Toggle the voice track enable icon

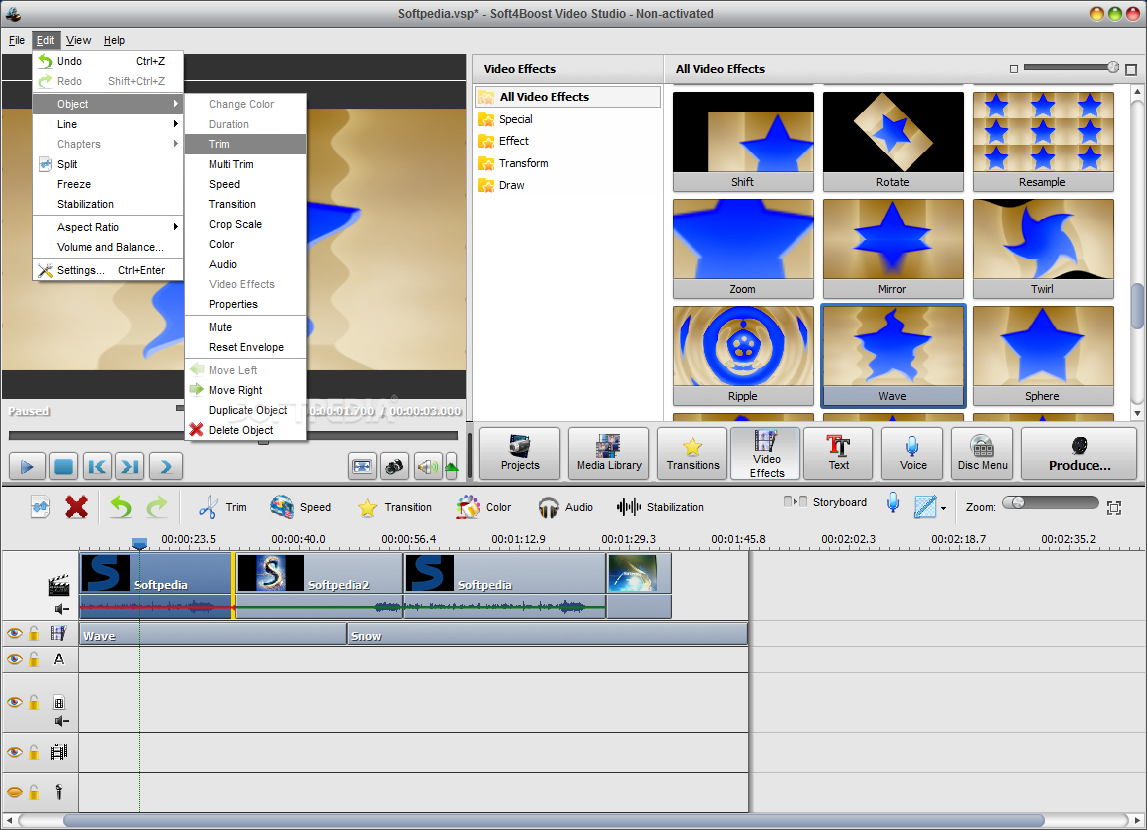[15, 792]
